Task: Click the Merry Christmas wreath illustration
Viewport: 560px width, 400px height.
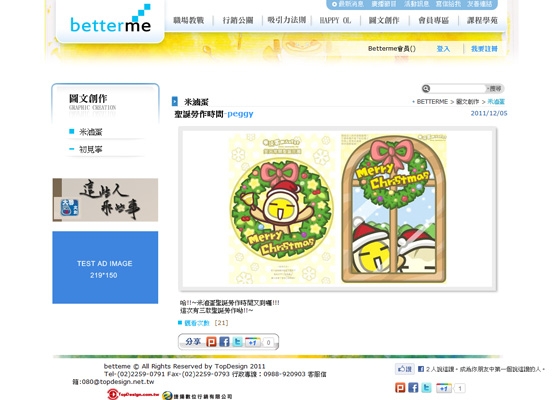Action: (x=337, y=209)
